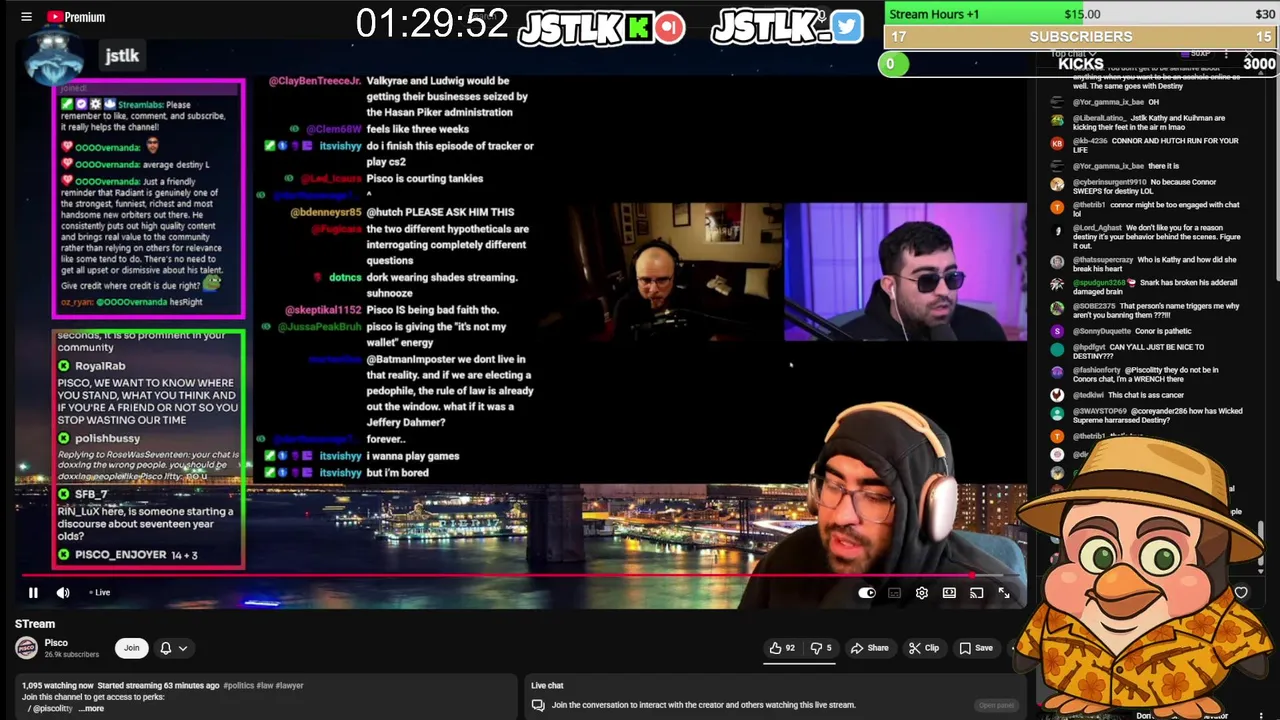This screenshot has width=1280, height=720.
Task: Open the @piscolitty handle link
Action: coord(53,709)
